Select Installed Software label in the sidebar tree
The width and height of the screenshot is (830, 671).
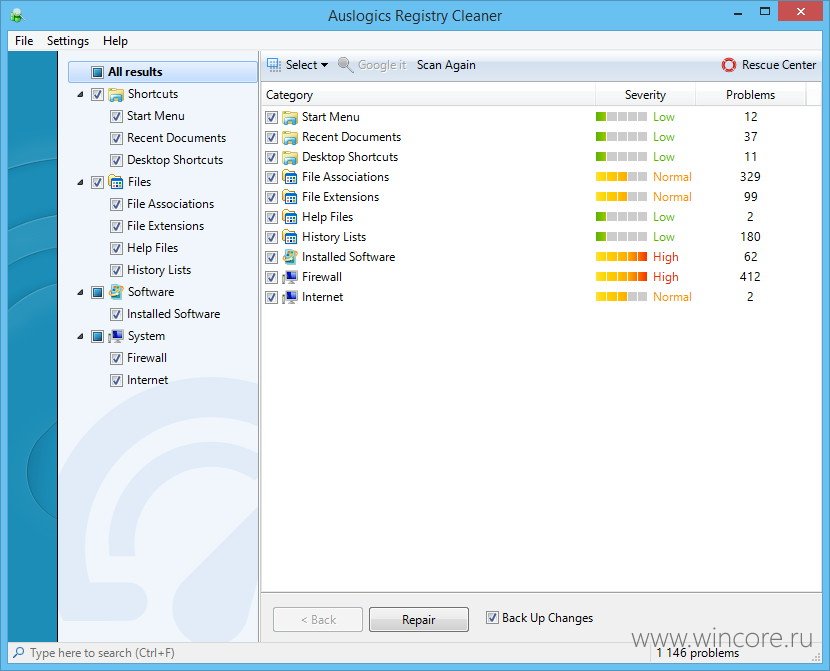tap(174, 314)
